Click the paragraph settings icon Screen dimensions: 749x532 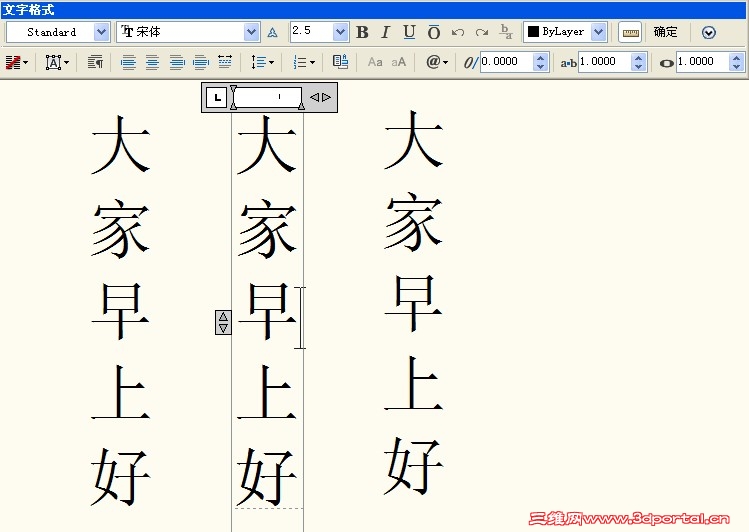point(95,62)
